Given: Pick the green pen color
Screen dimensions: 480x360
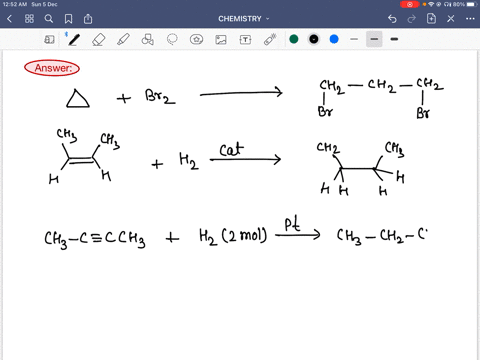Looking at the screenshot, I should tap(294, 39).
